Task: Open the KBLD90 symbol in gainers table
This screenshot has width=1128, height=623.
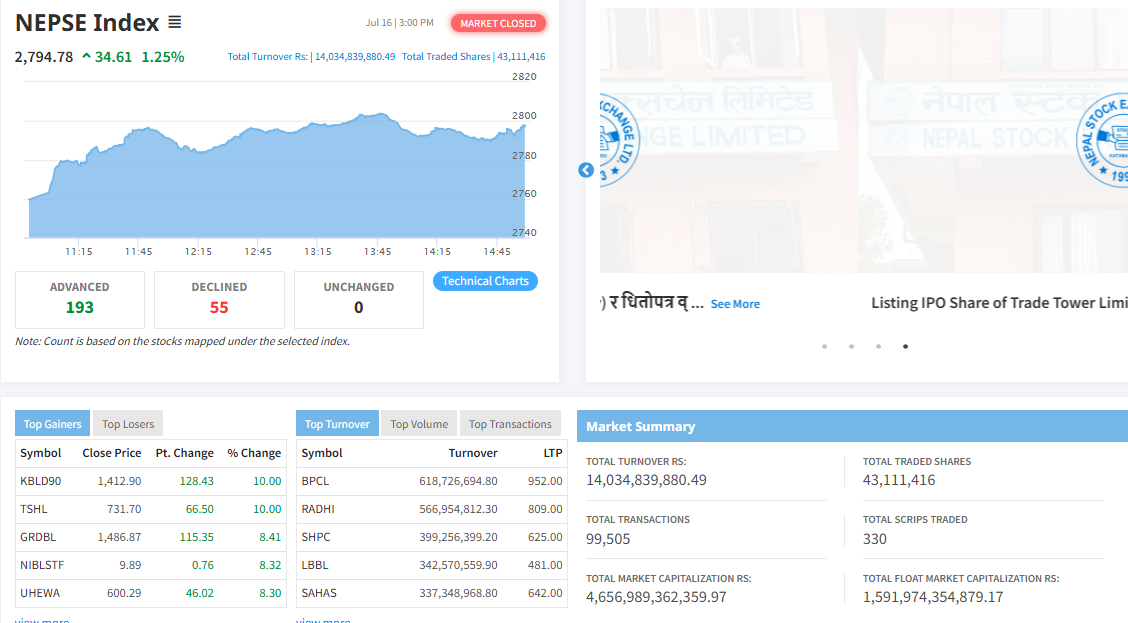Action: pos(40,481)
